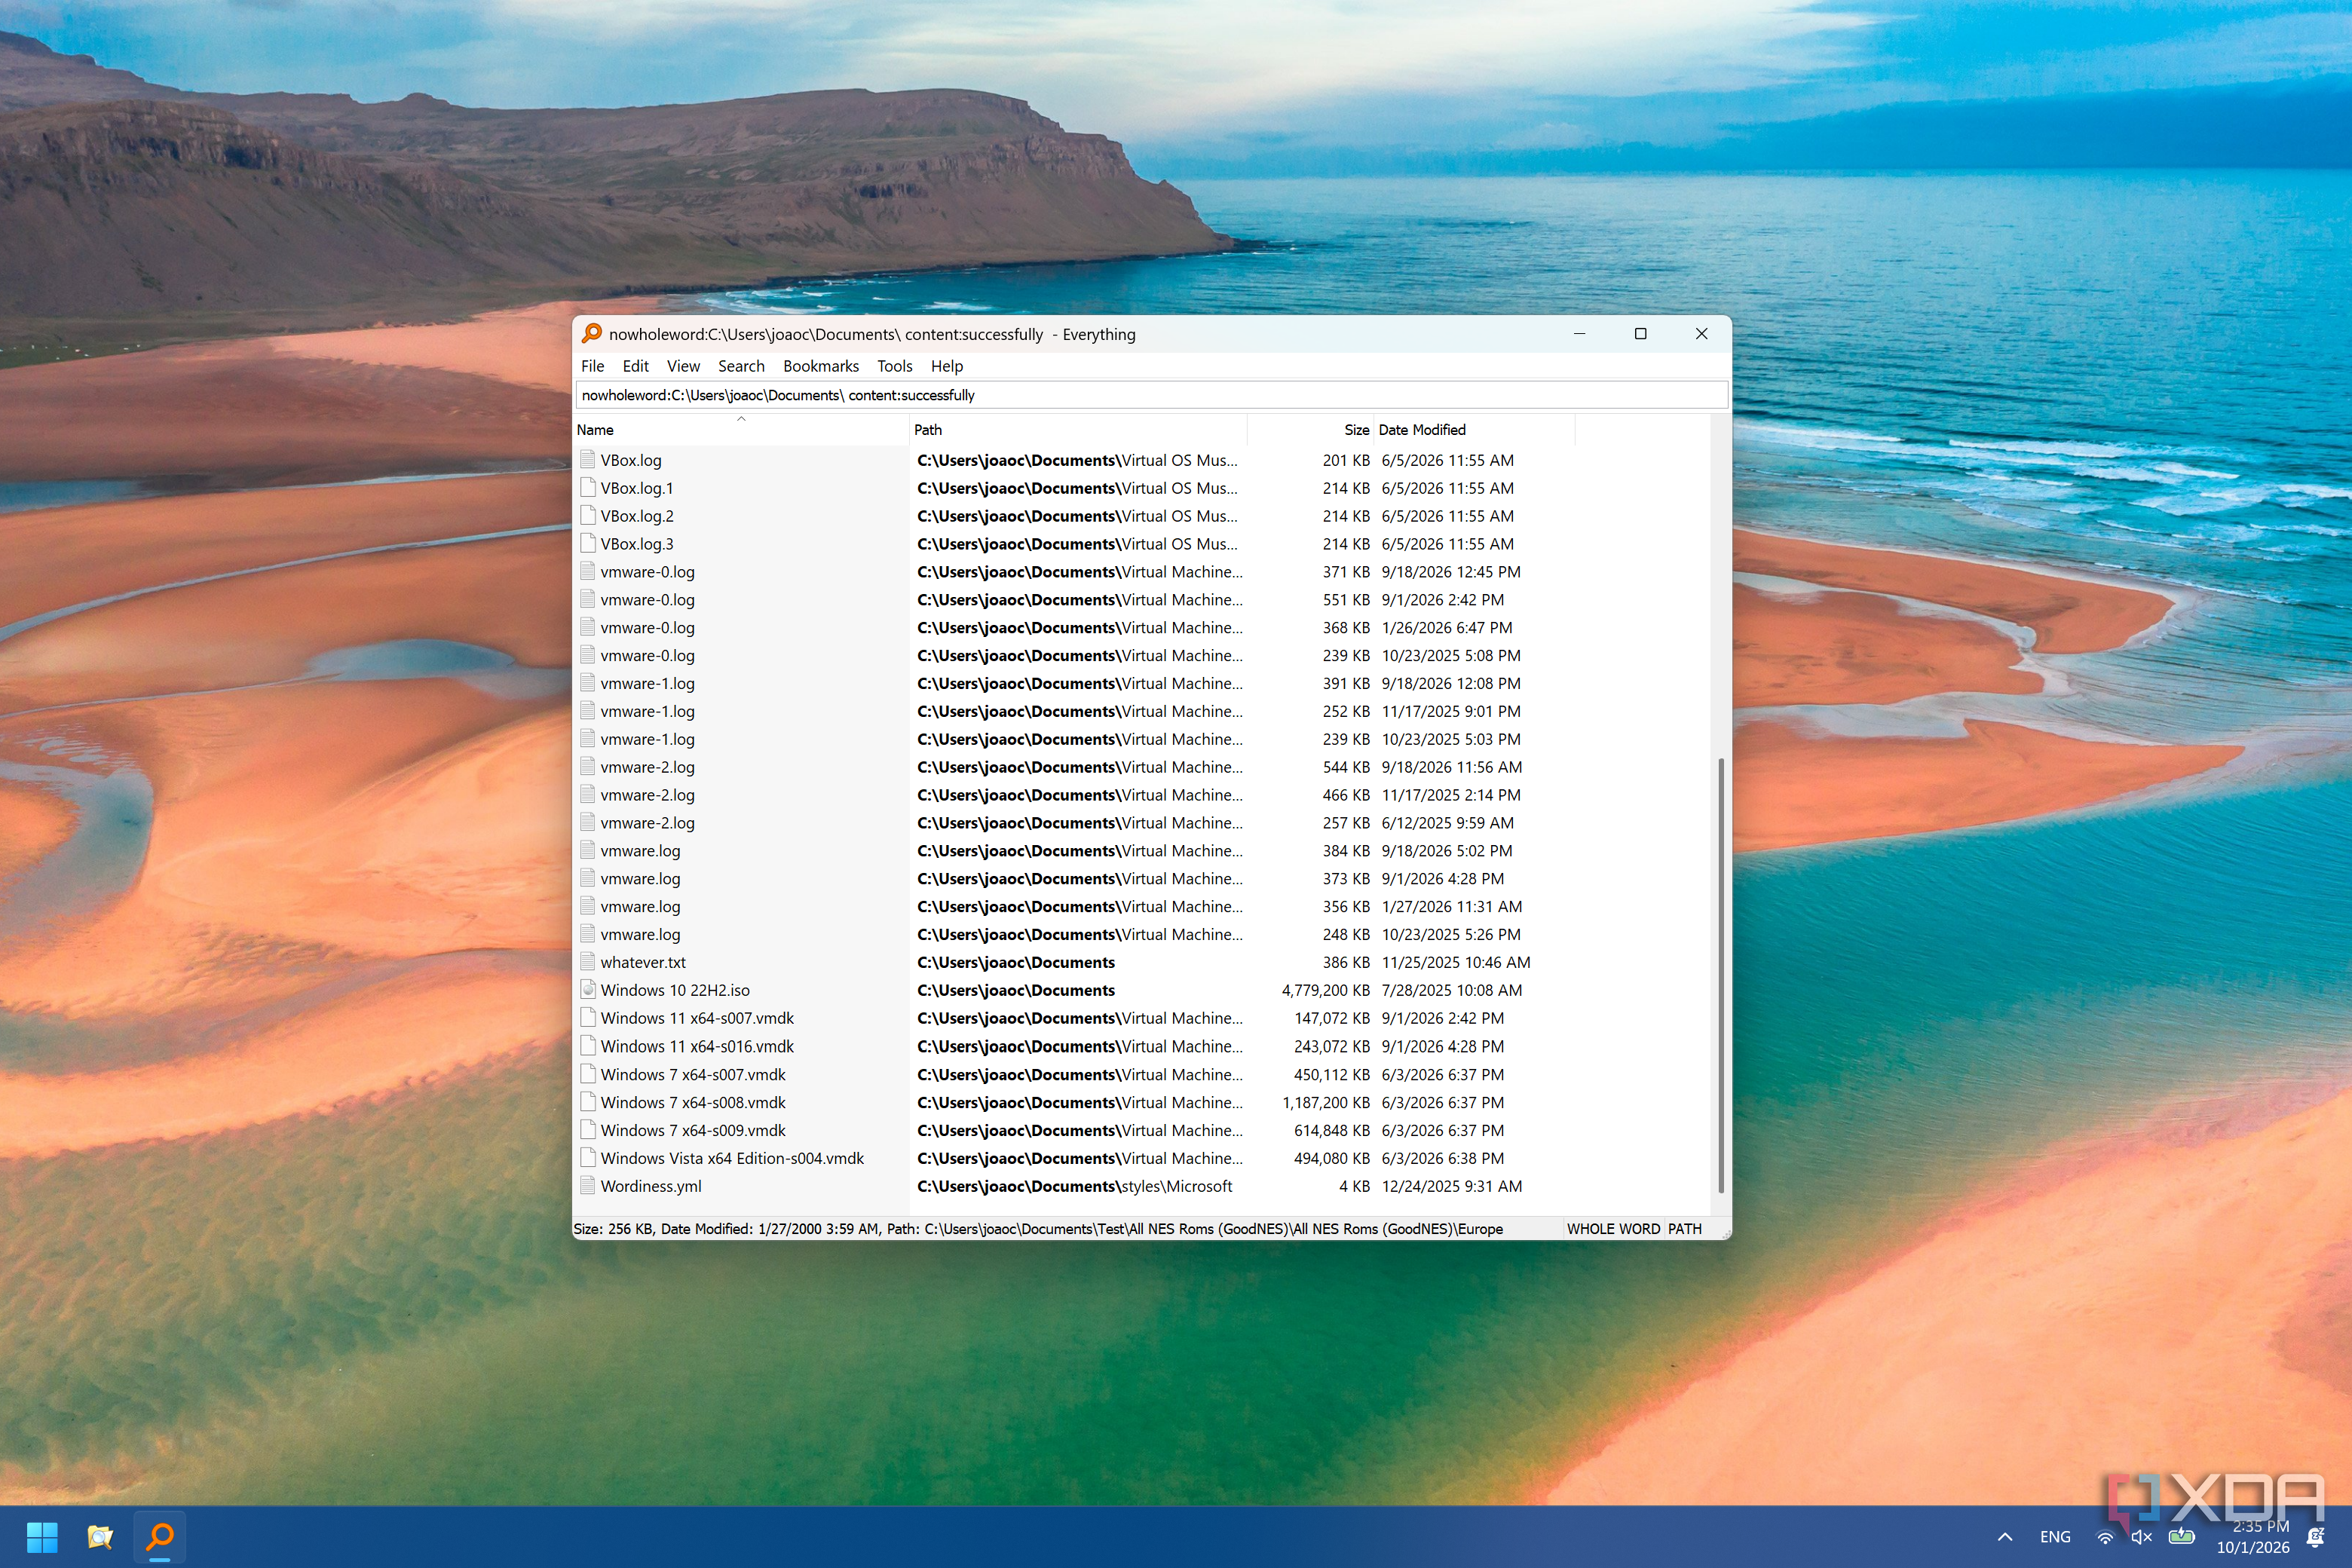Click the 4,779,200 KB size cell
The image size is (2352, 1568).
click(x=1325, y=990)
